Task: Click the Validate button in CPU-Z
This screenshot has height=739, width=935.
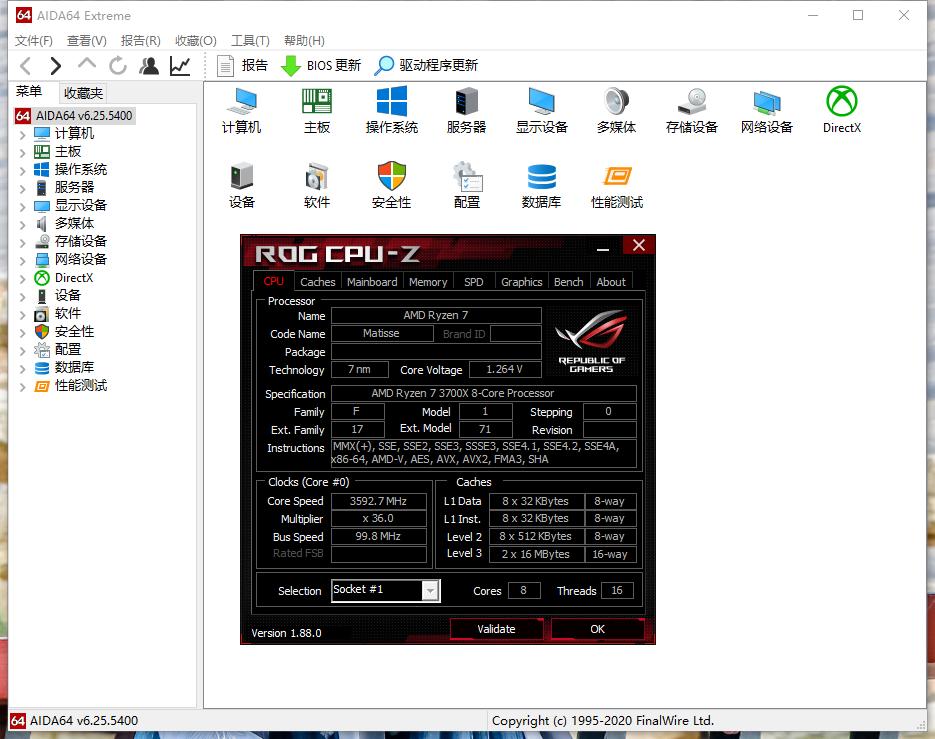Action: [496, 628]
